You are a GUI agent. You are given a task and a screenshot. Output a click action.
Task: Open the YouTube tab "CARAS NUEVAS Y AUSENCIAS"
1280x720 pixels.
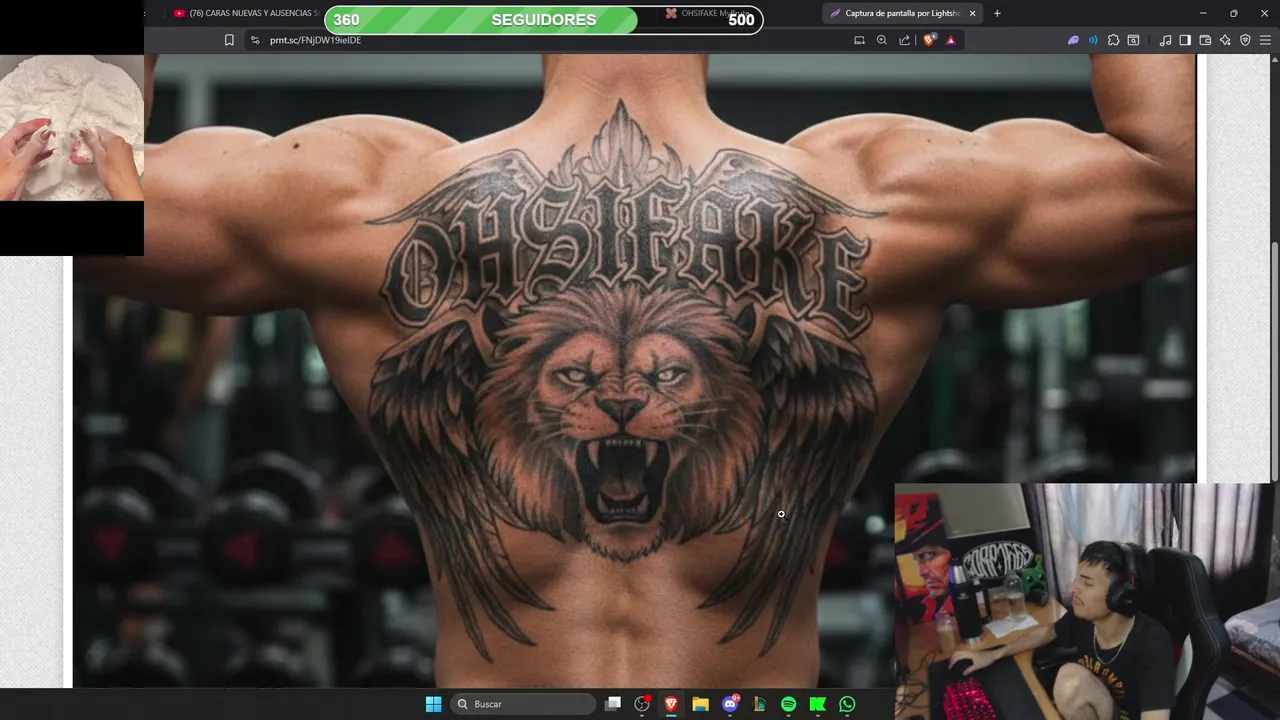tap(245, 13)
